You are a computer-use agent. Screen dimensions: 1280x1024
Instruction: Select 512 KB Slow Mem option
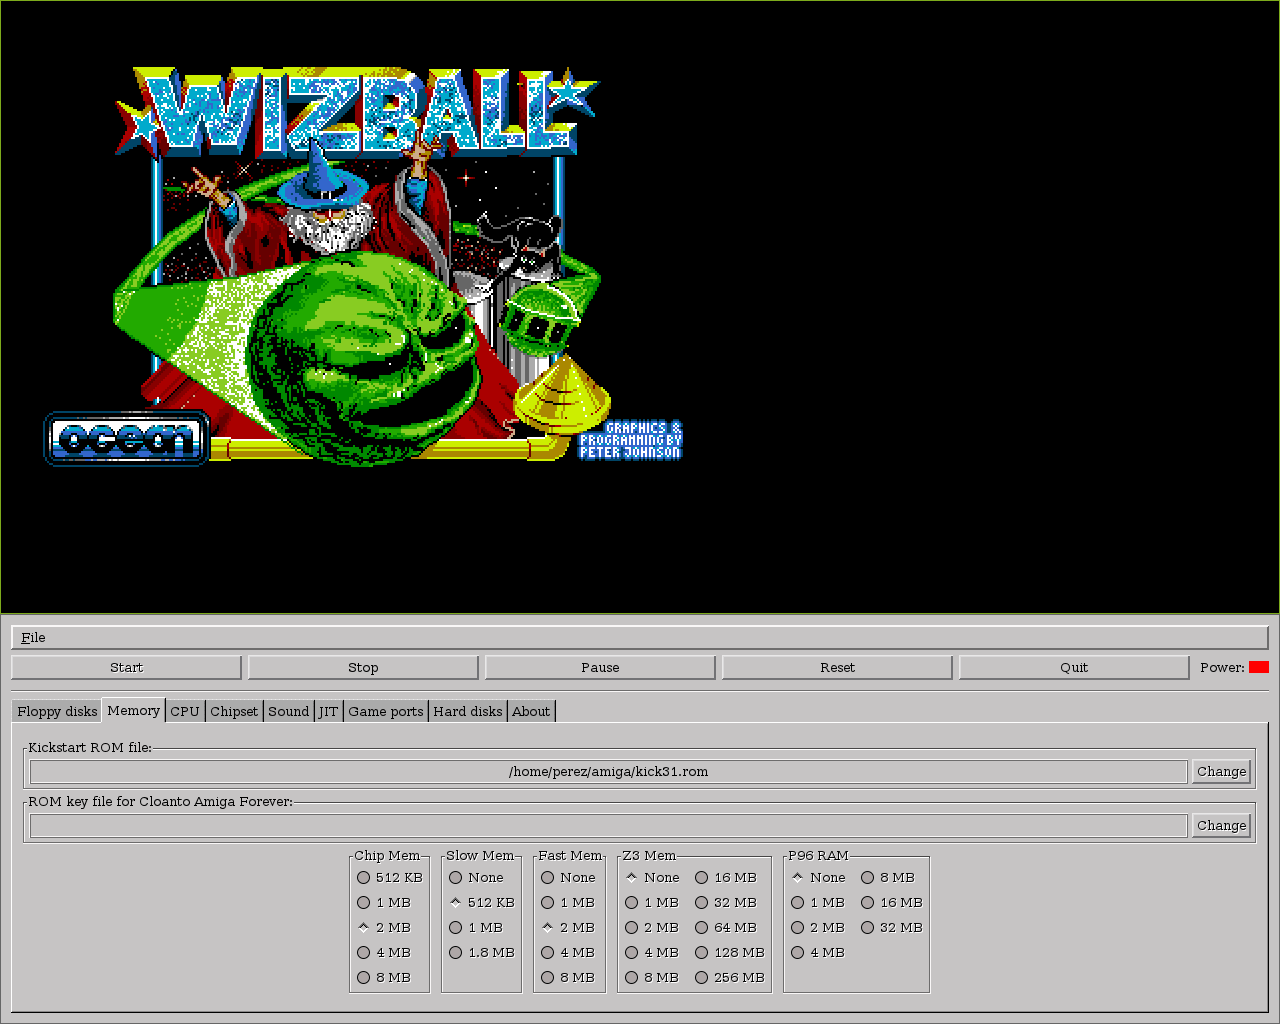[482, 903]
